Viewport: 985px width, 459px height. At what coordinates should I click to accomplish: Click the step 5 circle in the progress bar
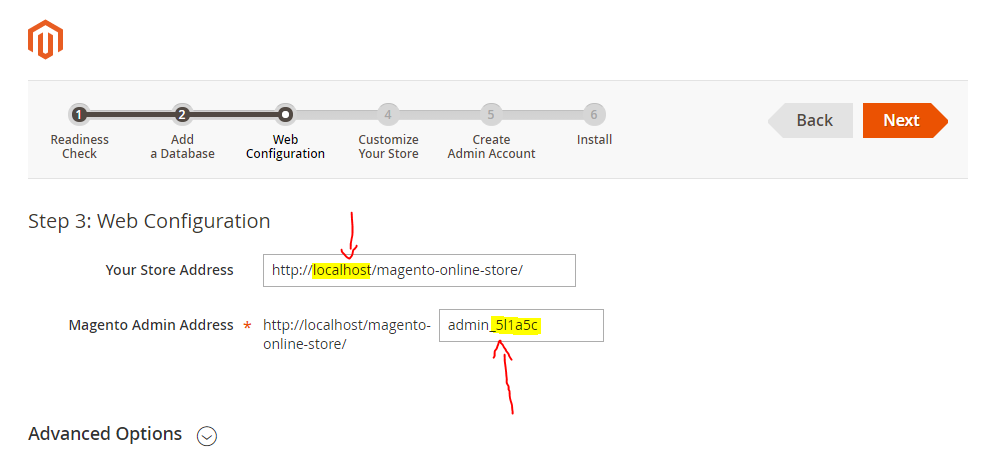click(490, 115)
